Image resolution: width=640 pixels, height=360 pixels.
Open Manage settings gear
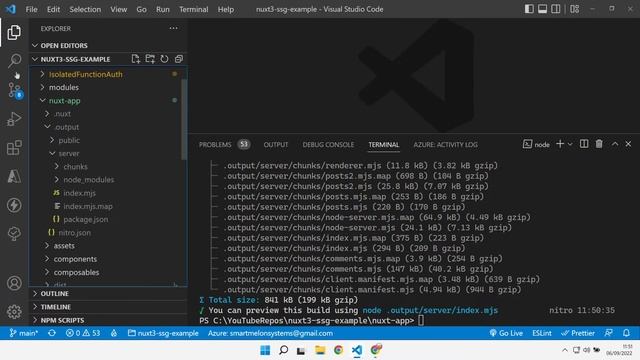click(14, 312)
